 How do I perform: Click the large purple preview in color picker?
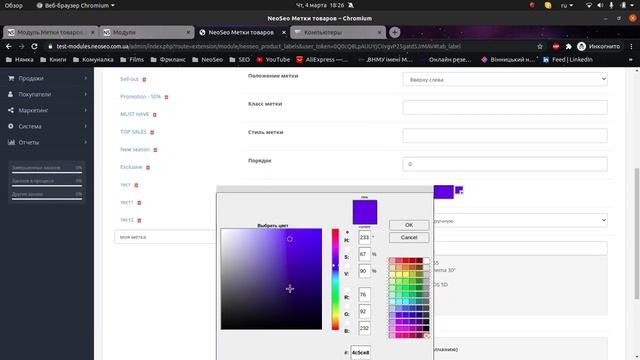(x=365, y=212)
